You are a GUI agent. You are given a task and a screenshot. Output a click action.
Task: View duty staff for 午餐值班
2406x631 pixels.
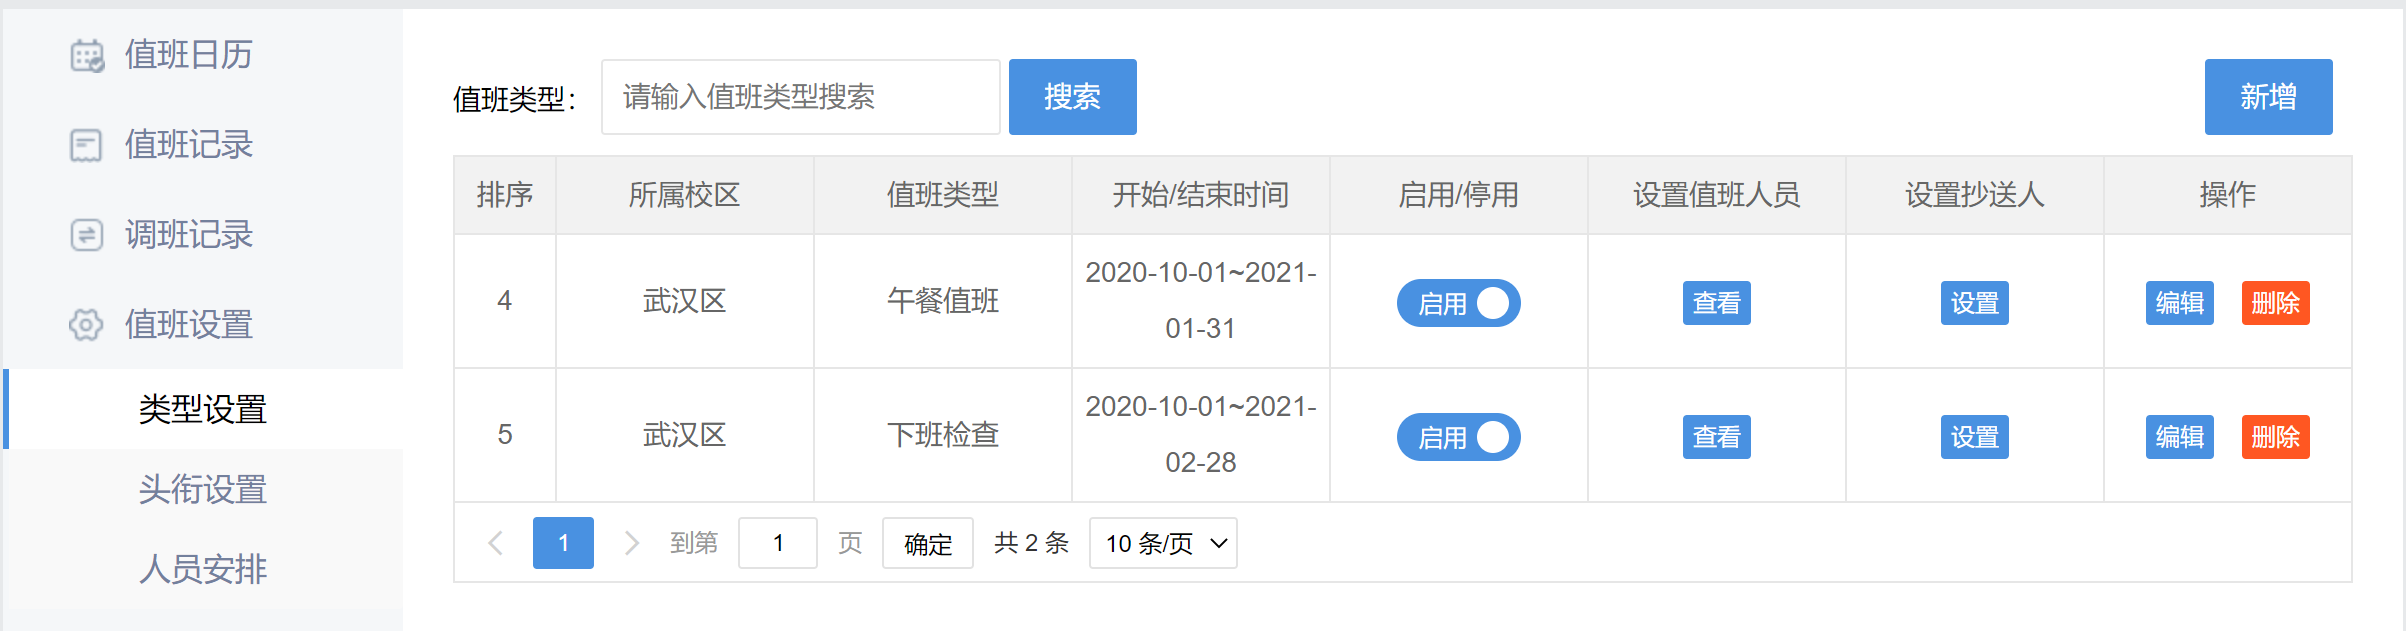(1716, 303)
